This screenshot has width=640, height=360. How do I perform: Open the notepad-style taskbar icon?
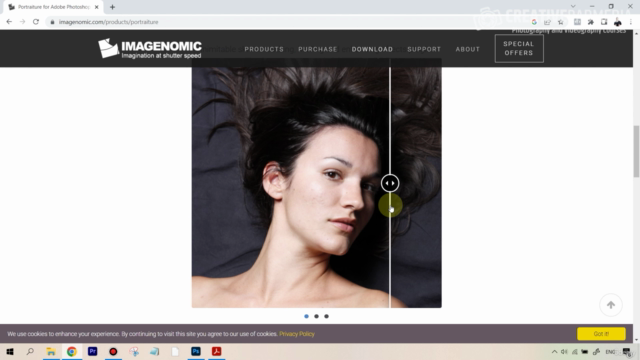coord(155,351)
